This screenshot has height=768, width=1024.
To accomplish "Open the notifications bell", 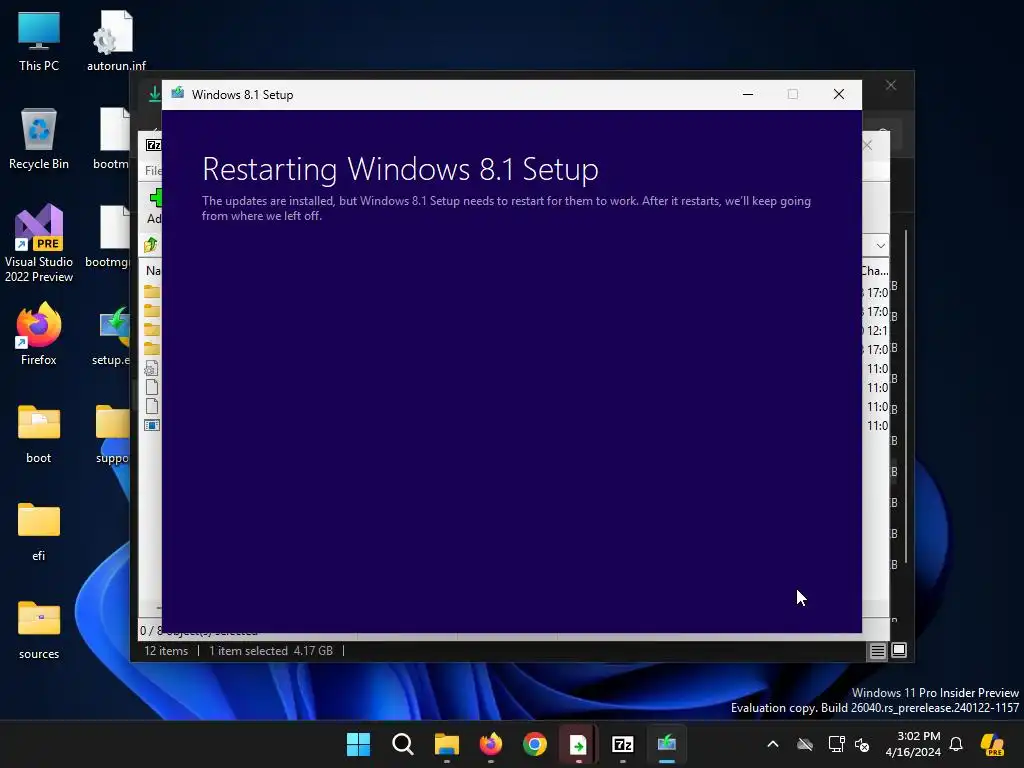I will point(956,744).
